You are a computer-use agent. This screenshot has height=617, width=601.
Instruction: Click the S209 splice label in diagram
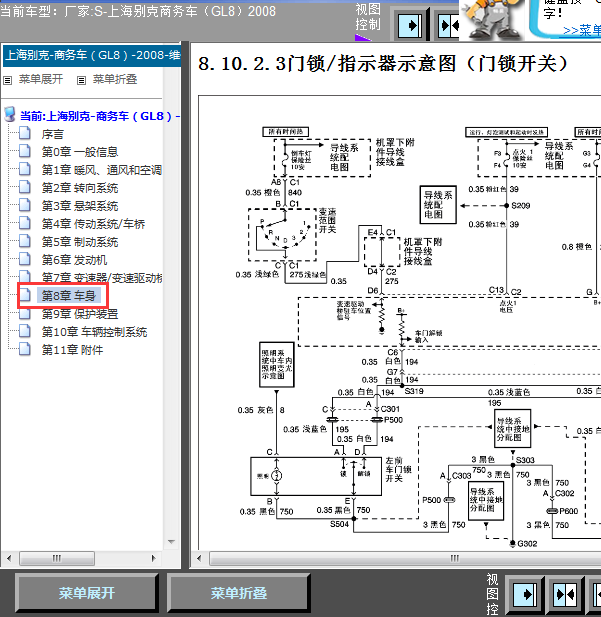521,205
